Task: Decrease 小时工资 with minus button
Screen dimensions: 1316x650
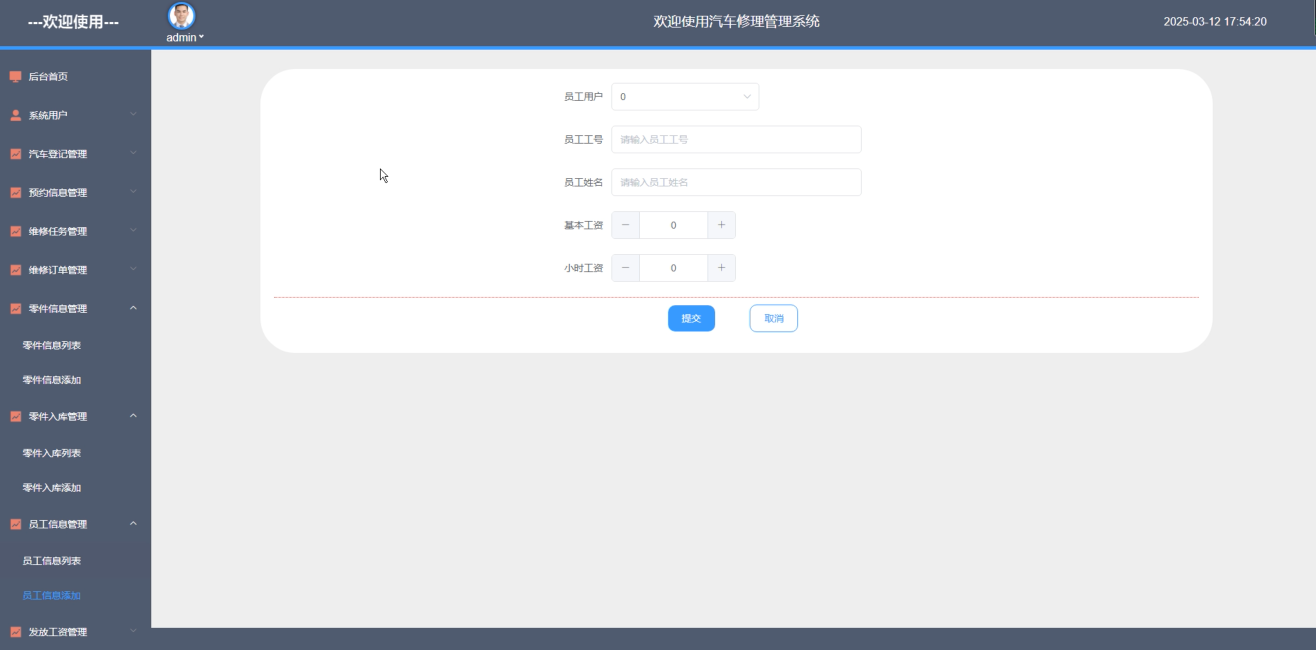Action: (x=626, y=268)
